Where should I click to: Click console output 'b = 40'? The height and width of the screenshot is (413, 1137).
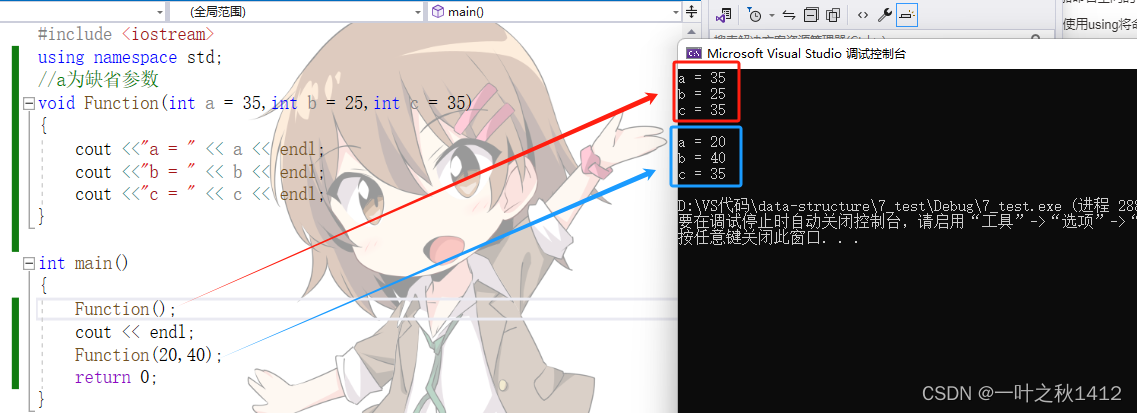pos(702,158)
